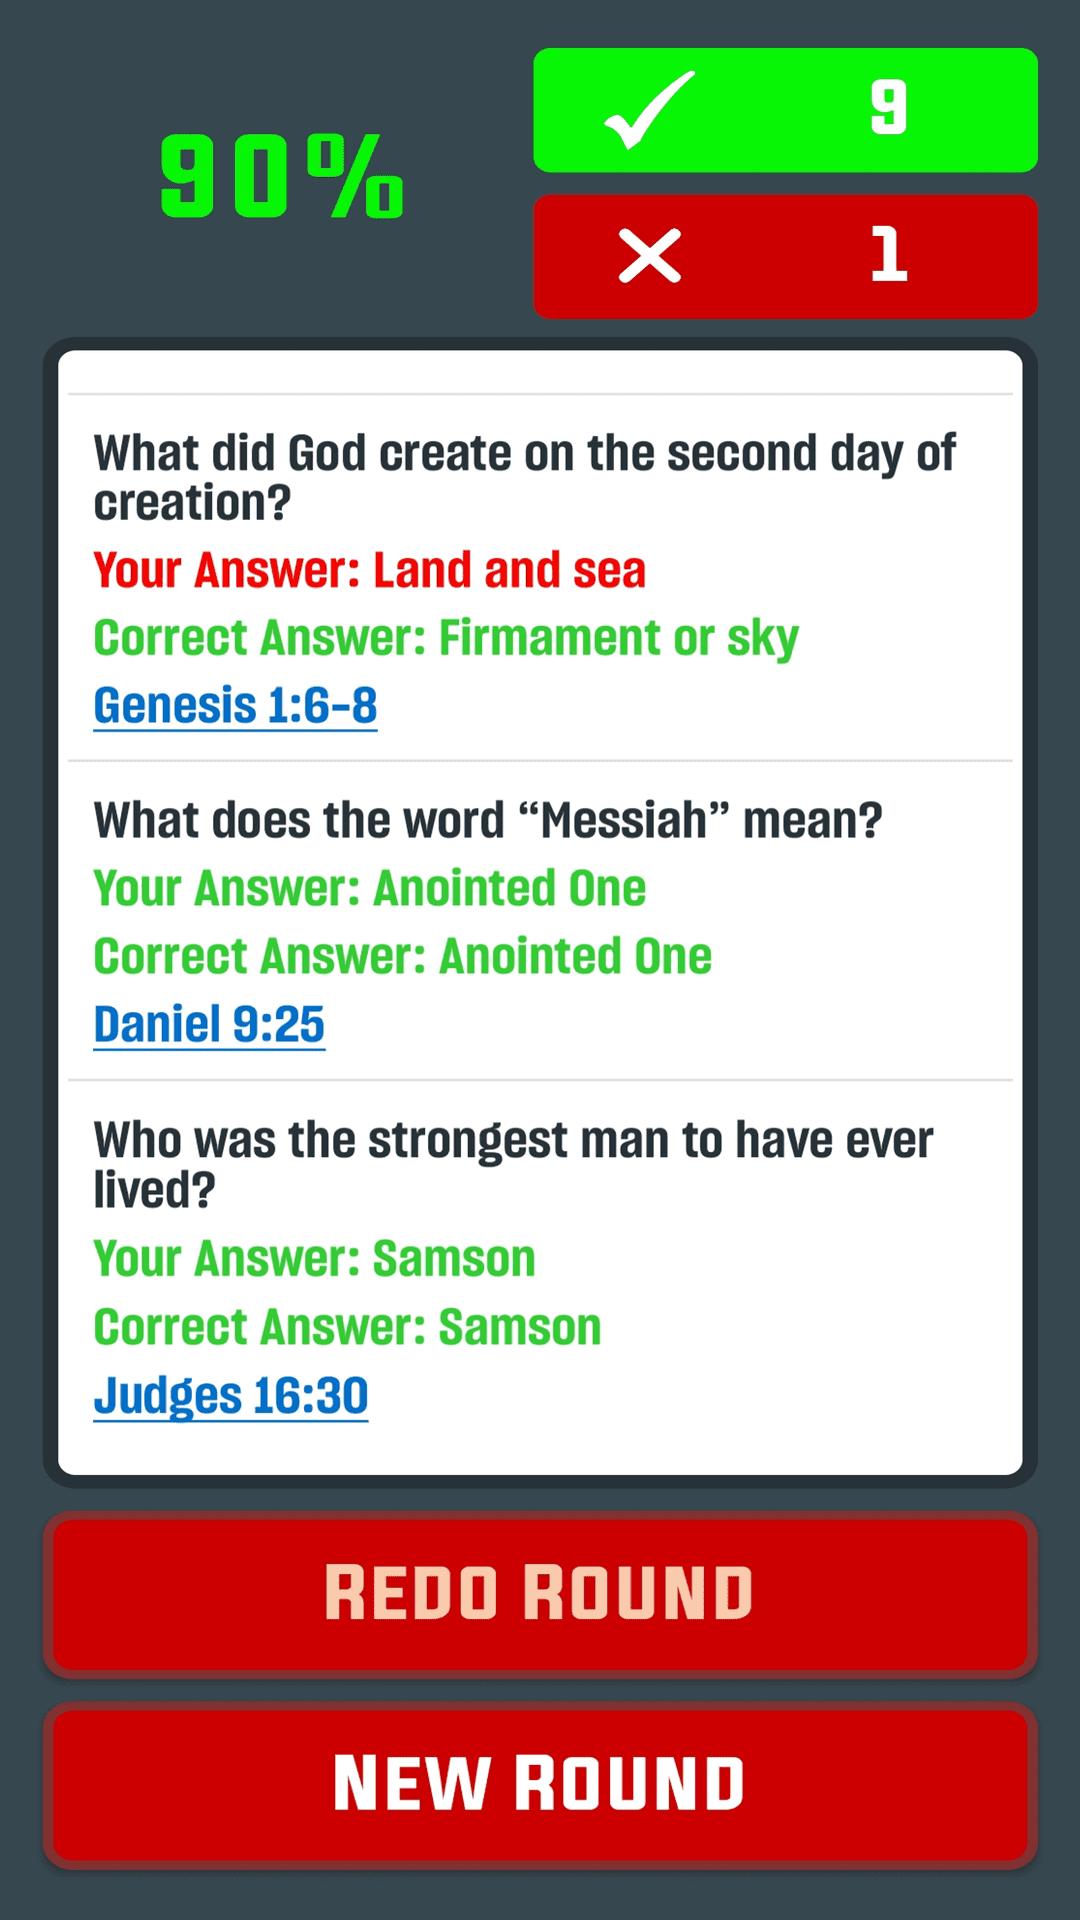
Task: Open the Daniel 9:25 verse link
Action: (x=209, y=1024)
